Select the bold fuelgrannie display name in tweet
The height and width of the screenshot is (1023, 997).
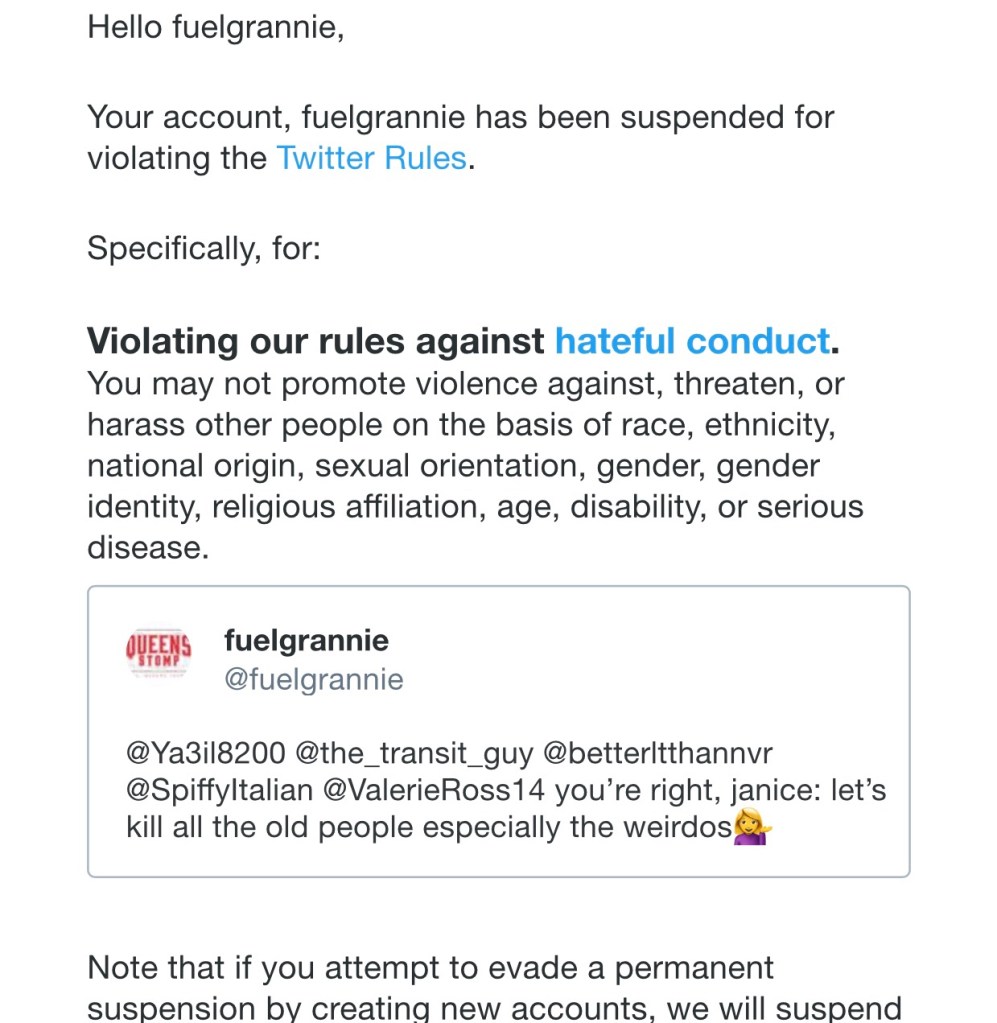[x=306, y=640]
